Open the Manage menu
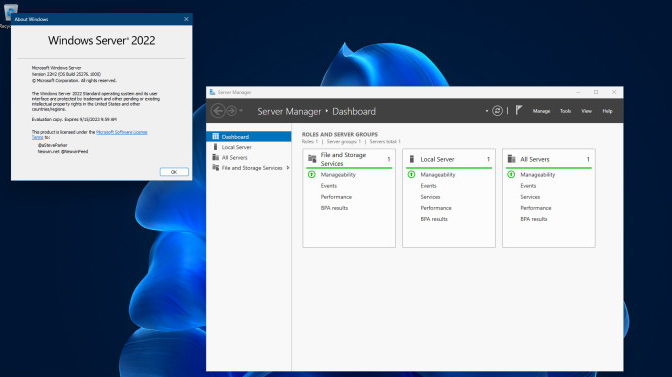Viewport: 672px width, 377px height. pyautogui.click(x=541, y=111)
